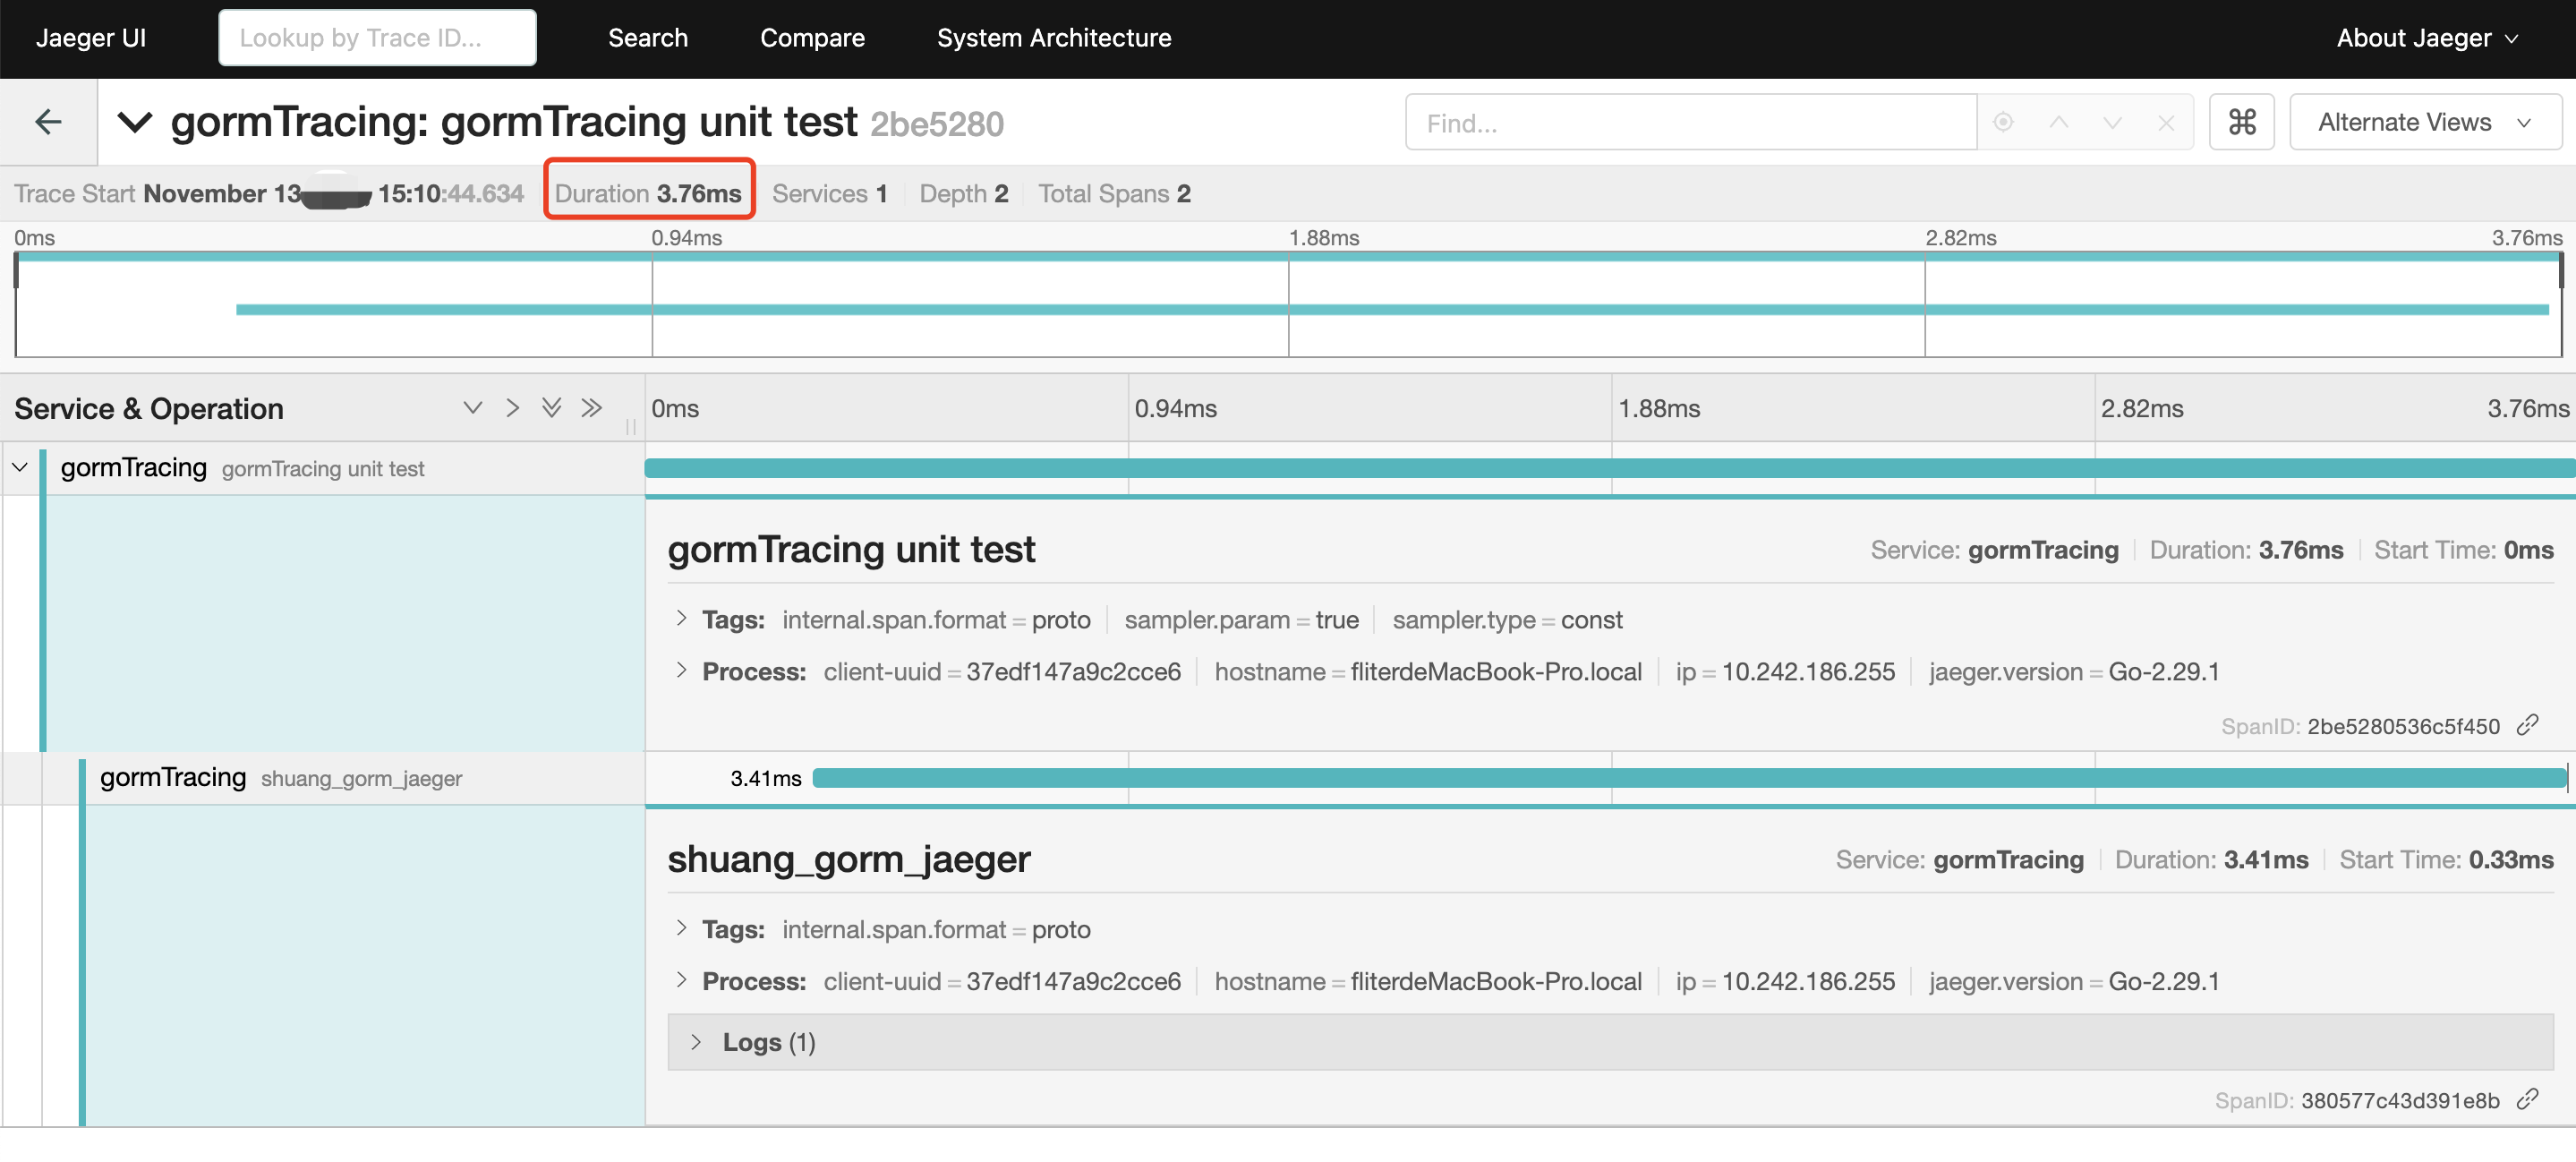Go to previous search result arrow

pos(2058,122)
